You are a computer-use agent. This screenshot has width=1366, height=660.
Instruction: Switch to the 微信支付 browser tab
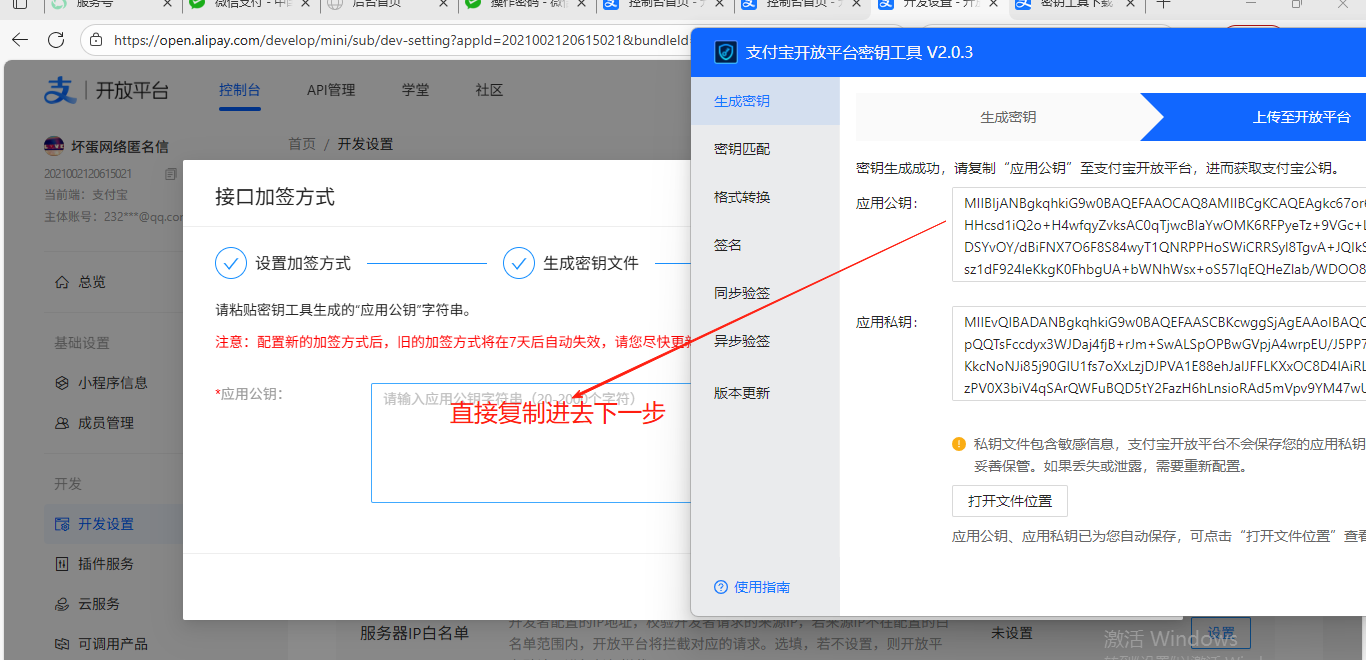(250, 4)
